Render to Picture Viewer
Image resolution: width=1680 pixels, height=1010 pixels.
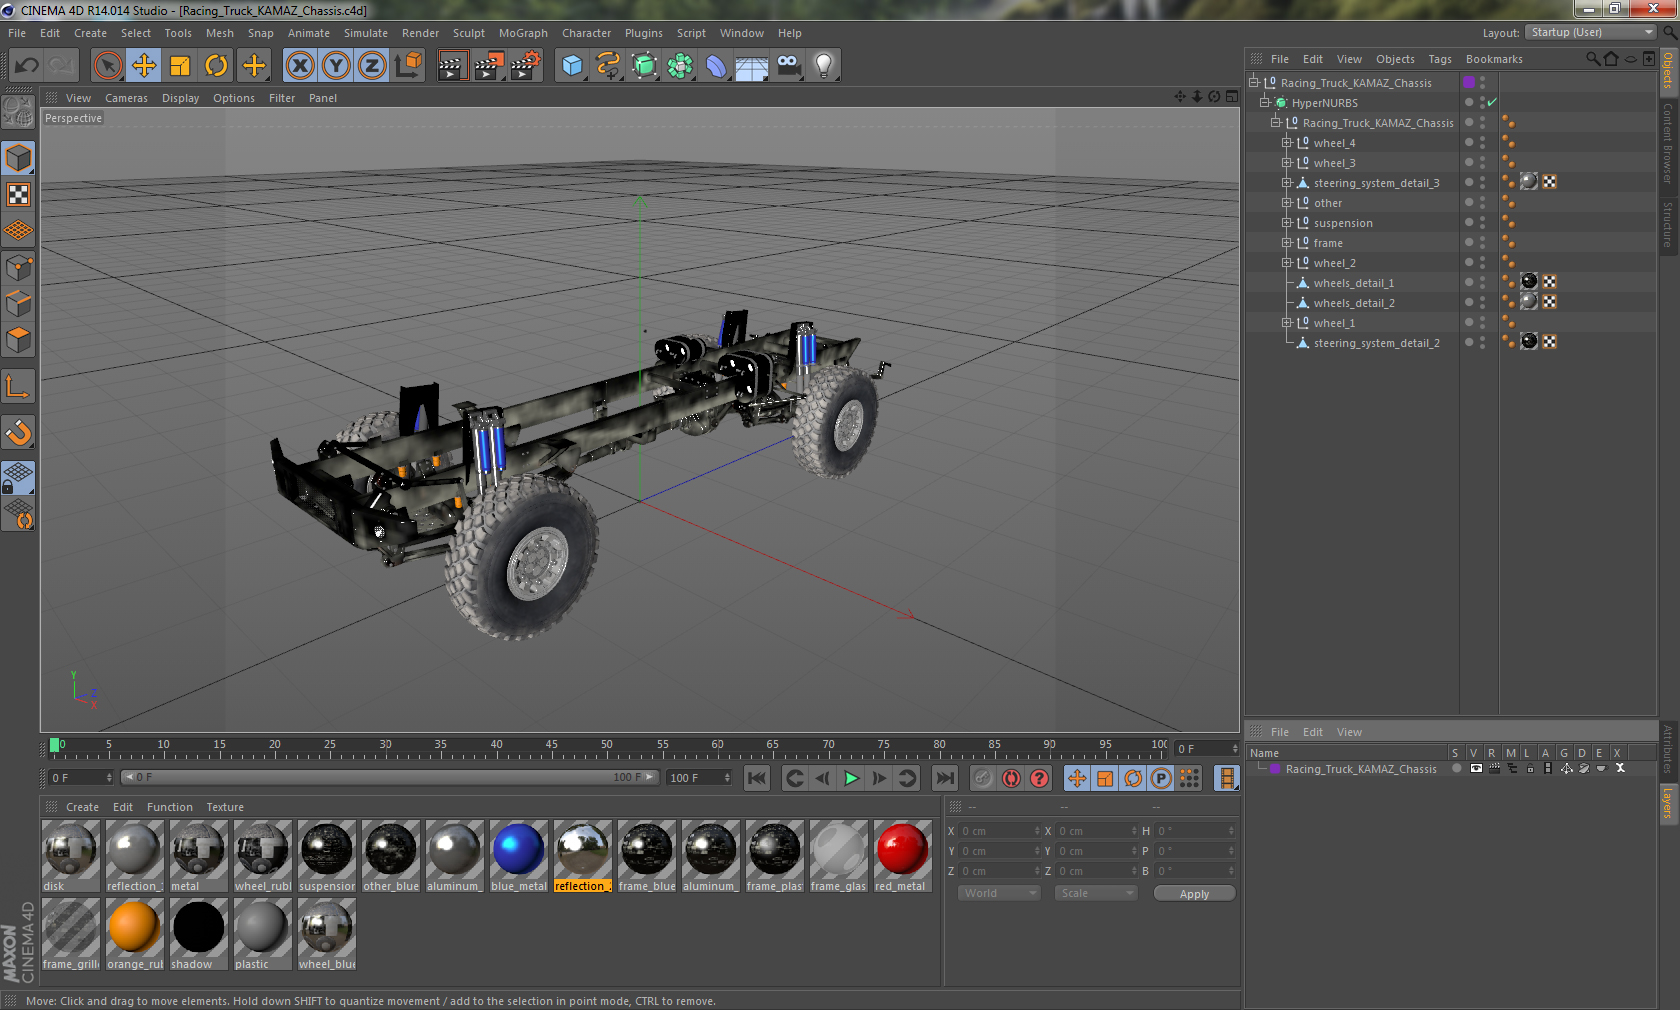489,66
